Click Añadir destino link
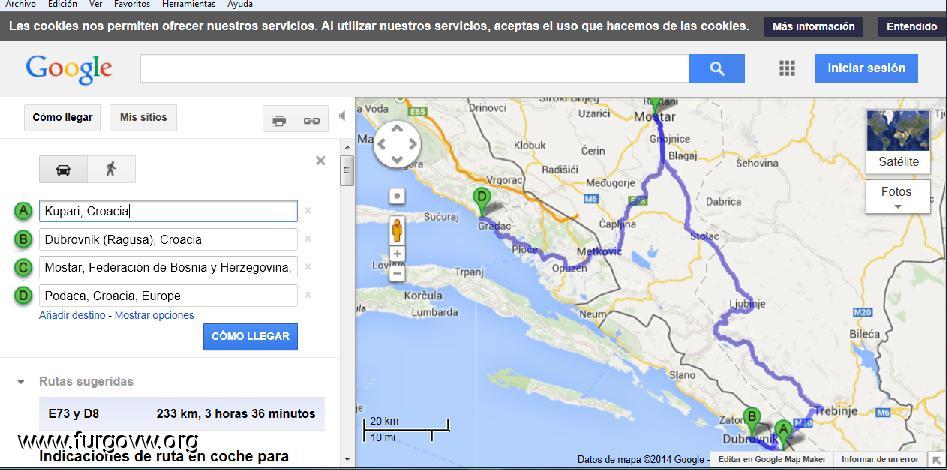 tap(72, 315)
